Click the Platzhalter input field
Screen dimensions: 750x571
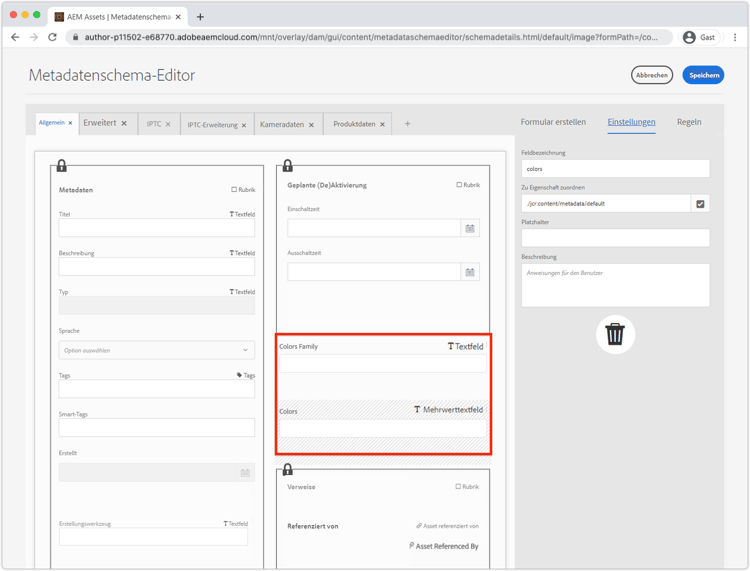(615, 238)
